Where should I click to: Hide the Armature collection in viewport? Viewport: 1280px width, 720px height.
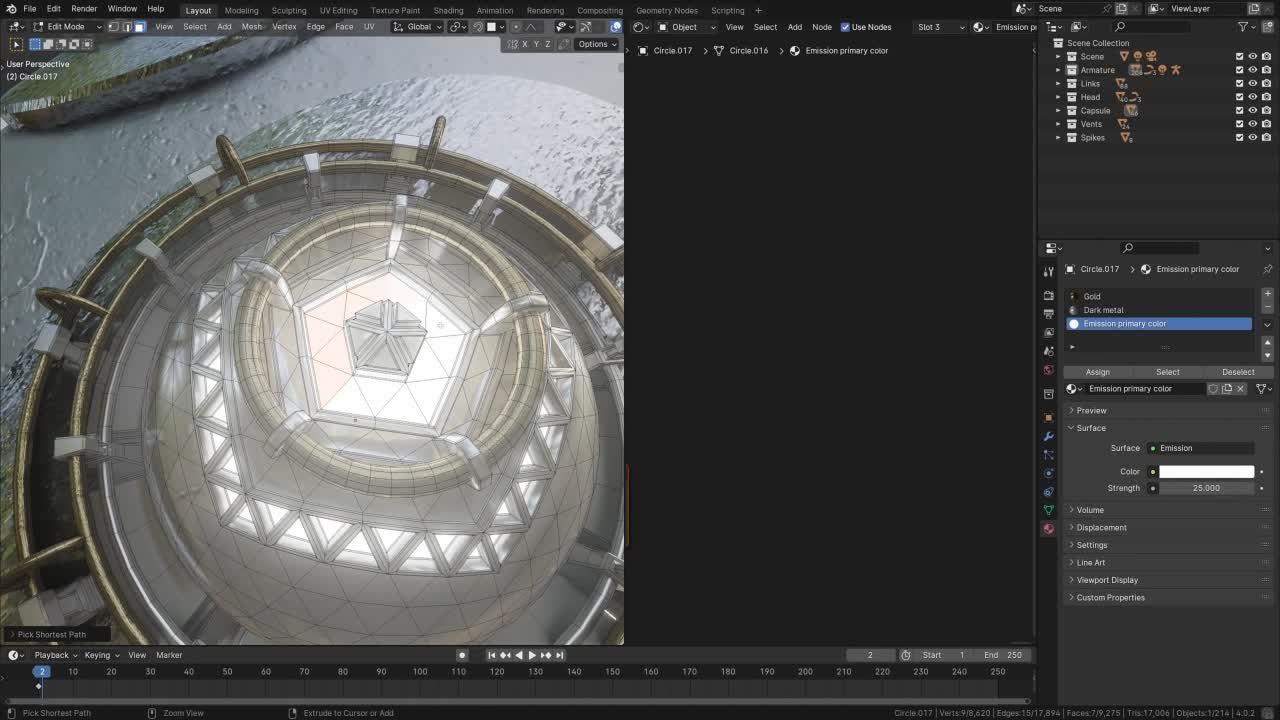pos(1252,70)
